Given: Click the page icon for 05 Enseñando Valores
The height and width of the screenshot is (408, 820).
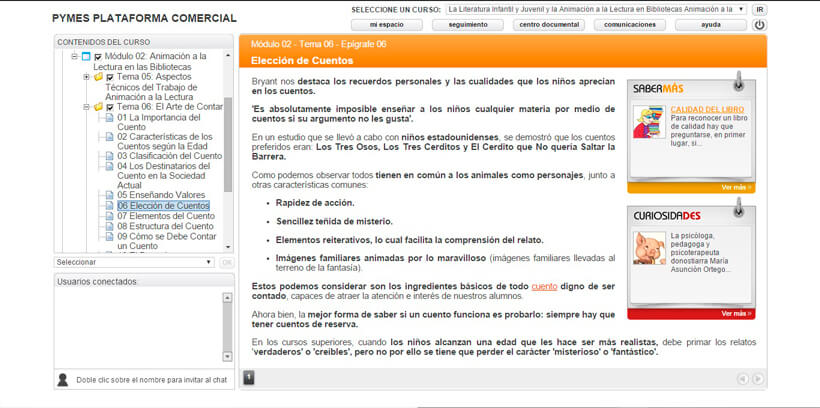Looking at the screenshot, I should tap(109, 195).
